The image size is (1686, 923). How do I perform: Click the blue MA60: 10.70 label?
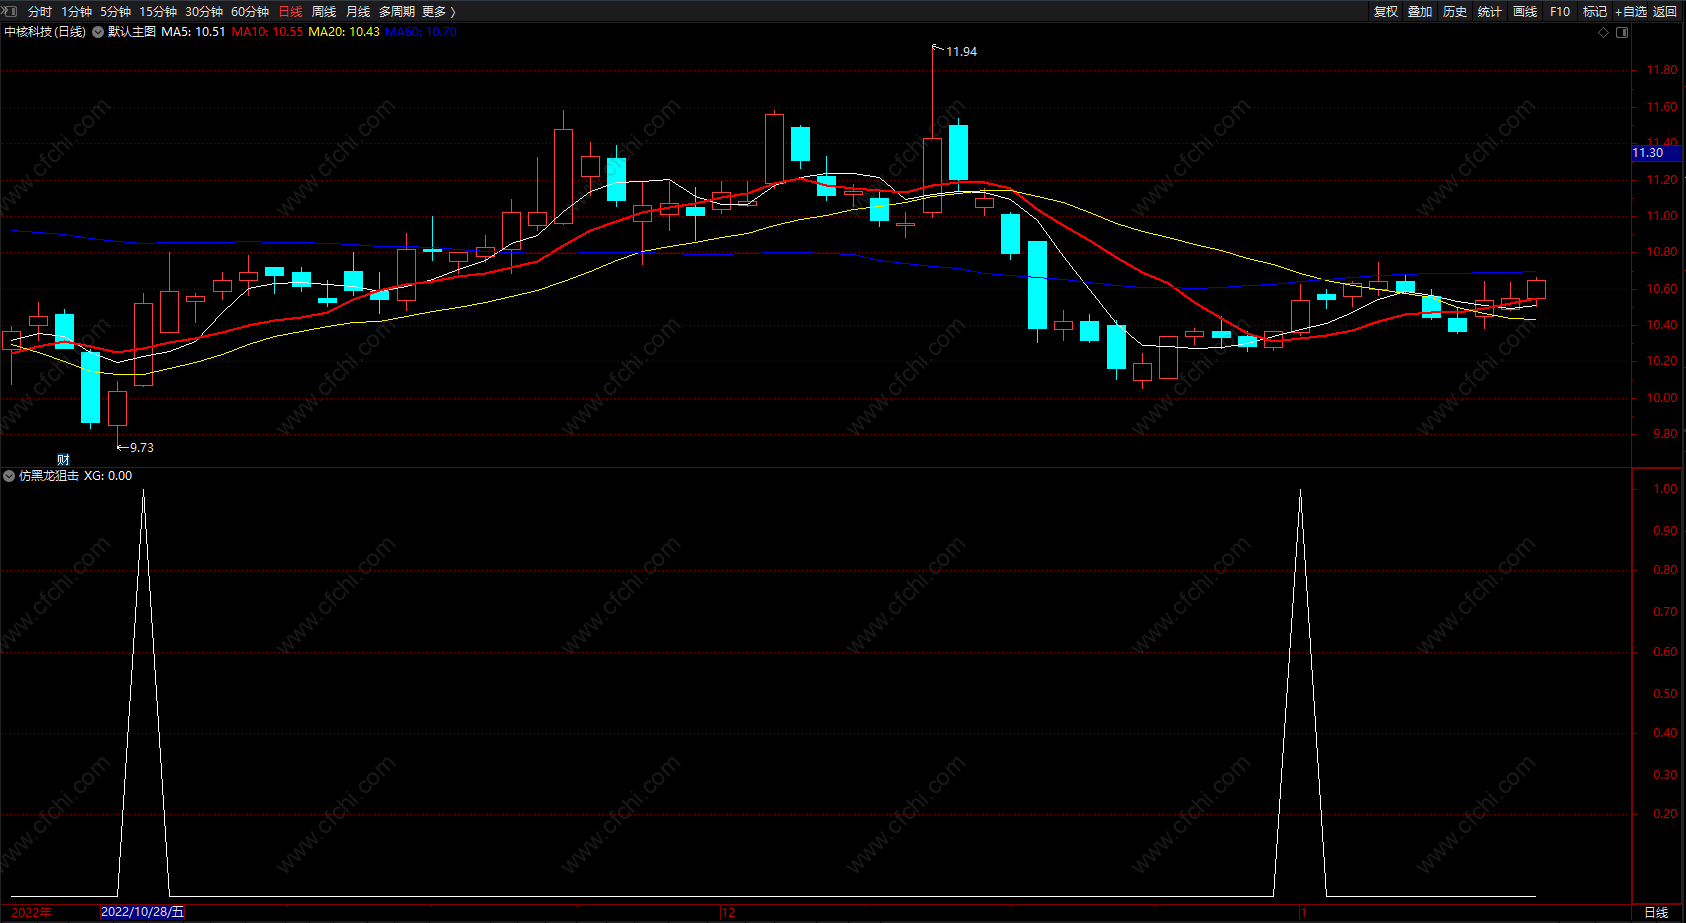click(421, 32)
